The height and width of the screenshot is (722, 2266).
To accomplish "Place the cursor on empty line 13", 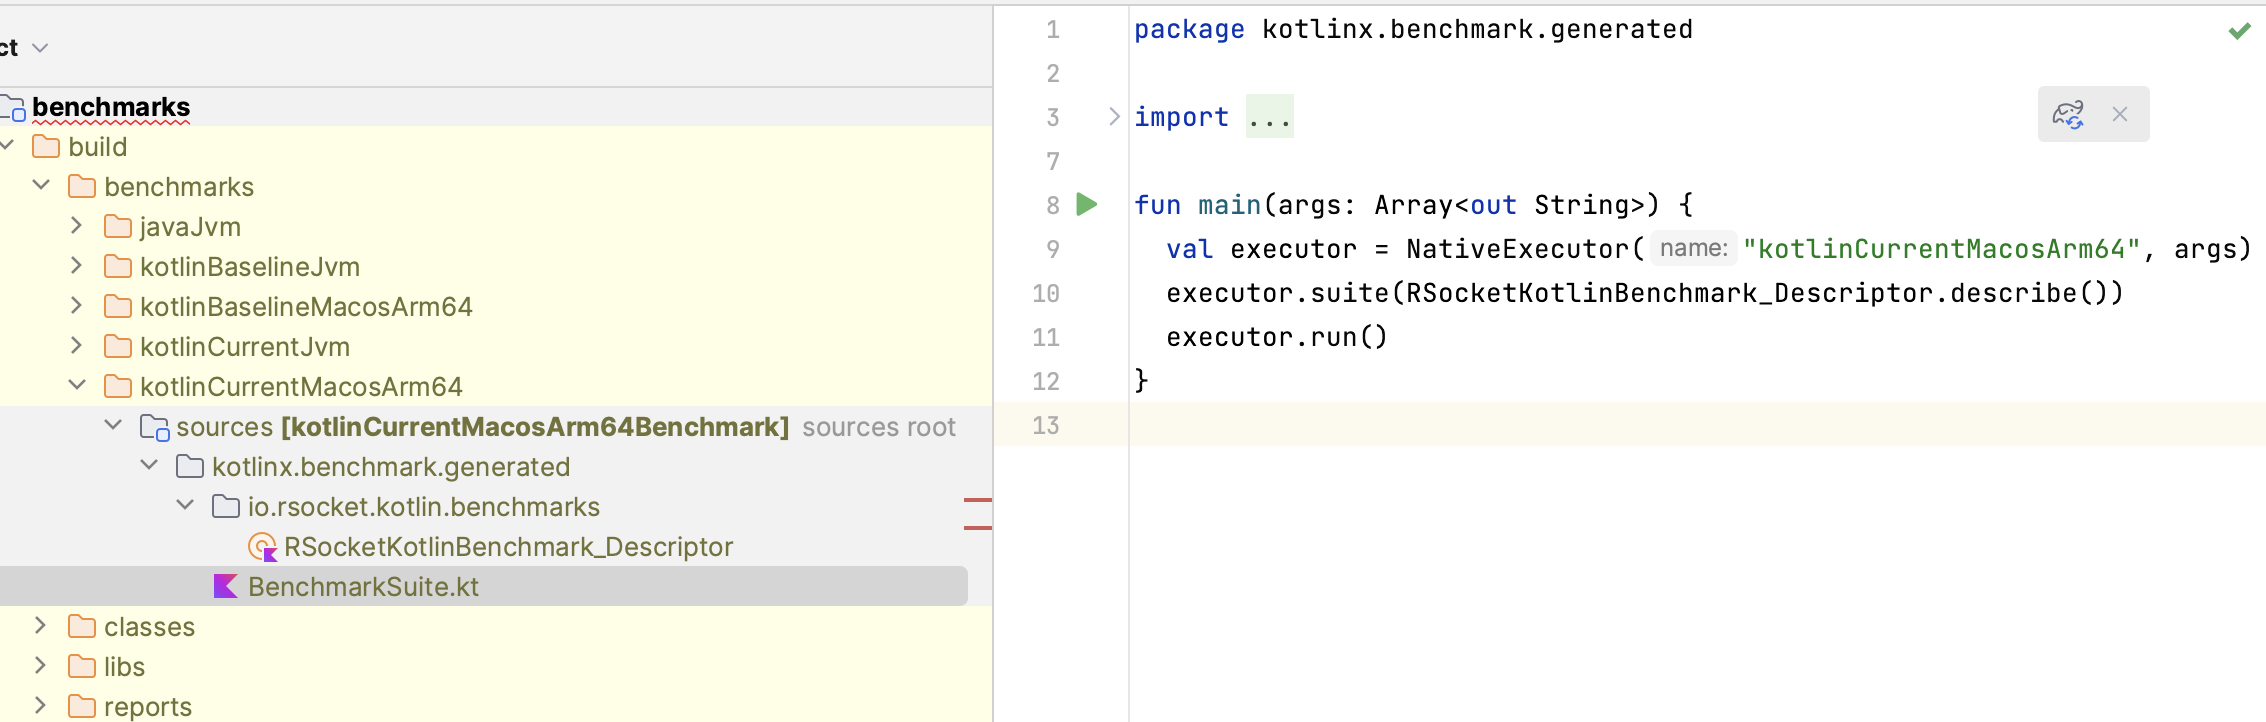I will pos(1697,425).
